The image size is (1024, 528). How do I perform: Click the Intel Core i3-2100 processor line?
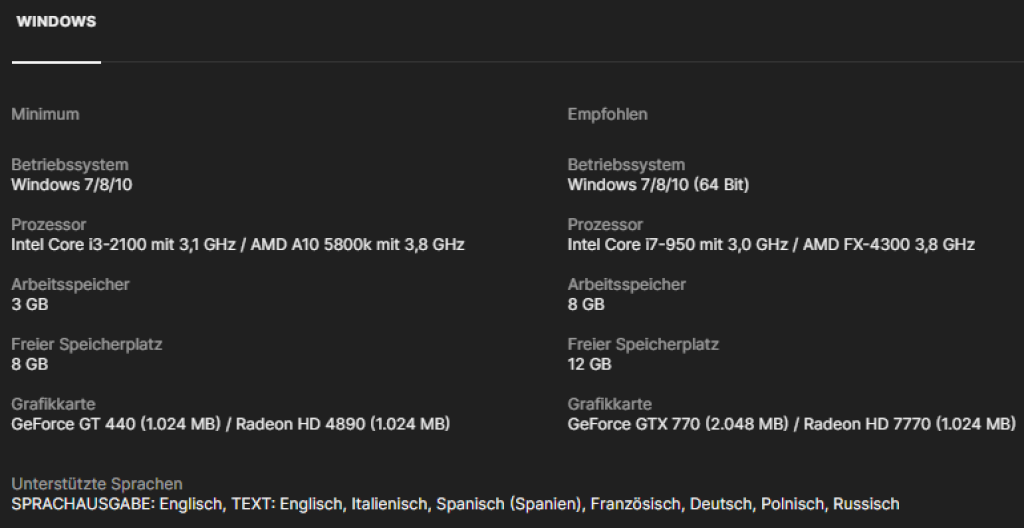point(238,244)
